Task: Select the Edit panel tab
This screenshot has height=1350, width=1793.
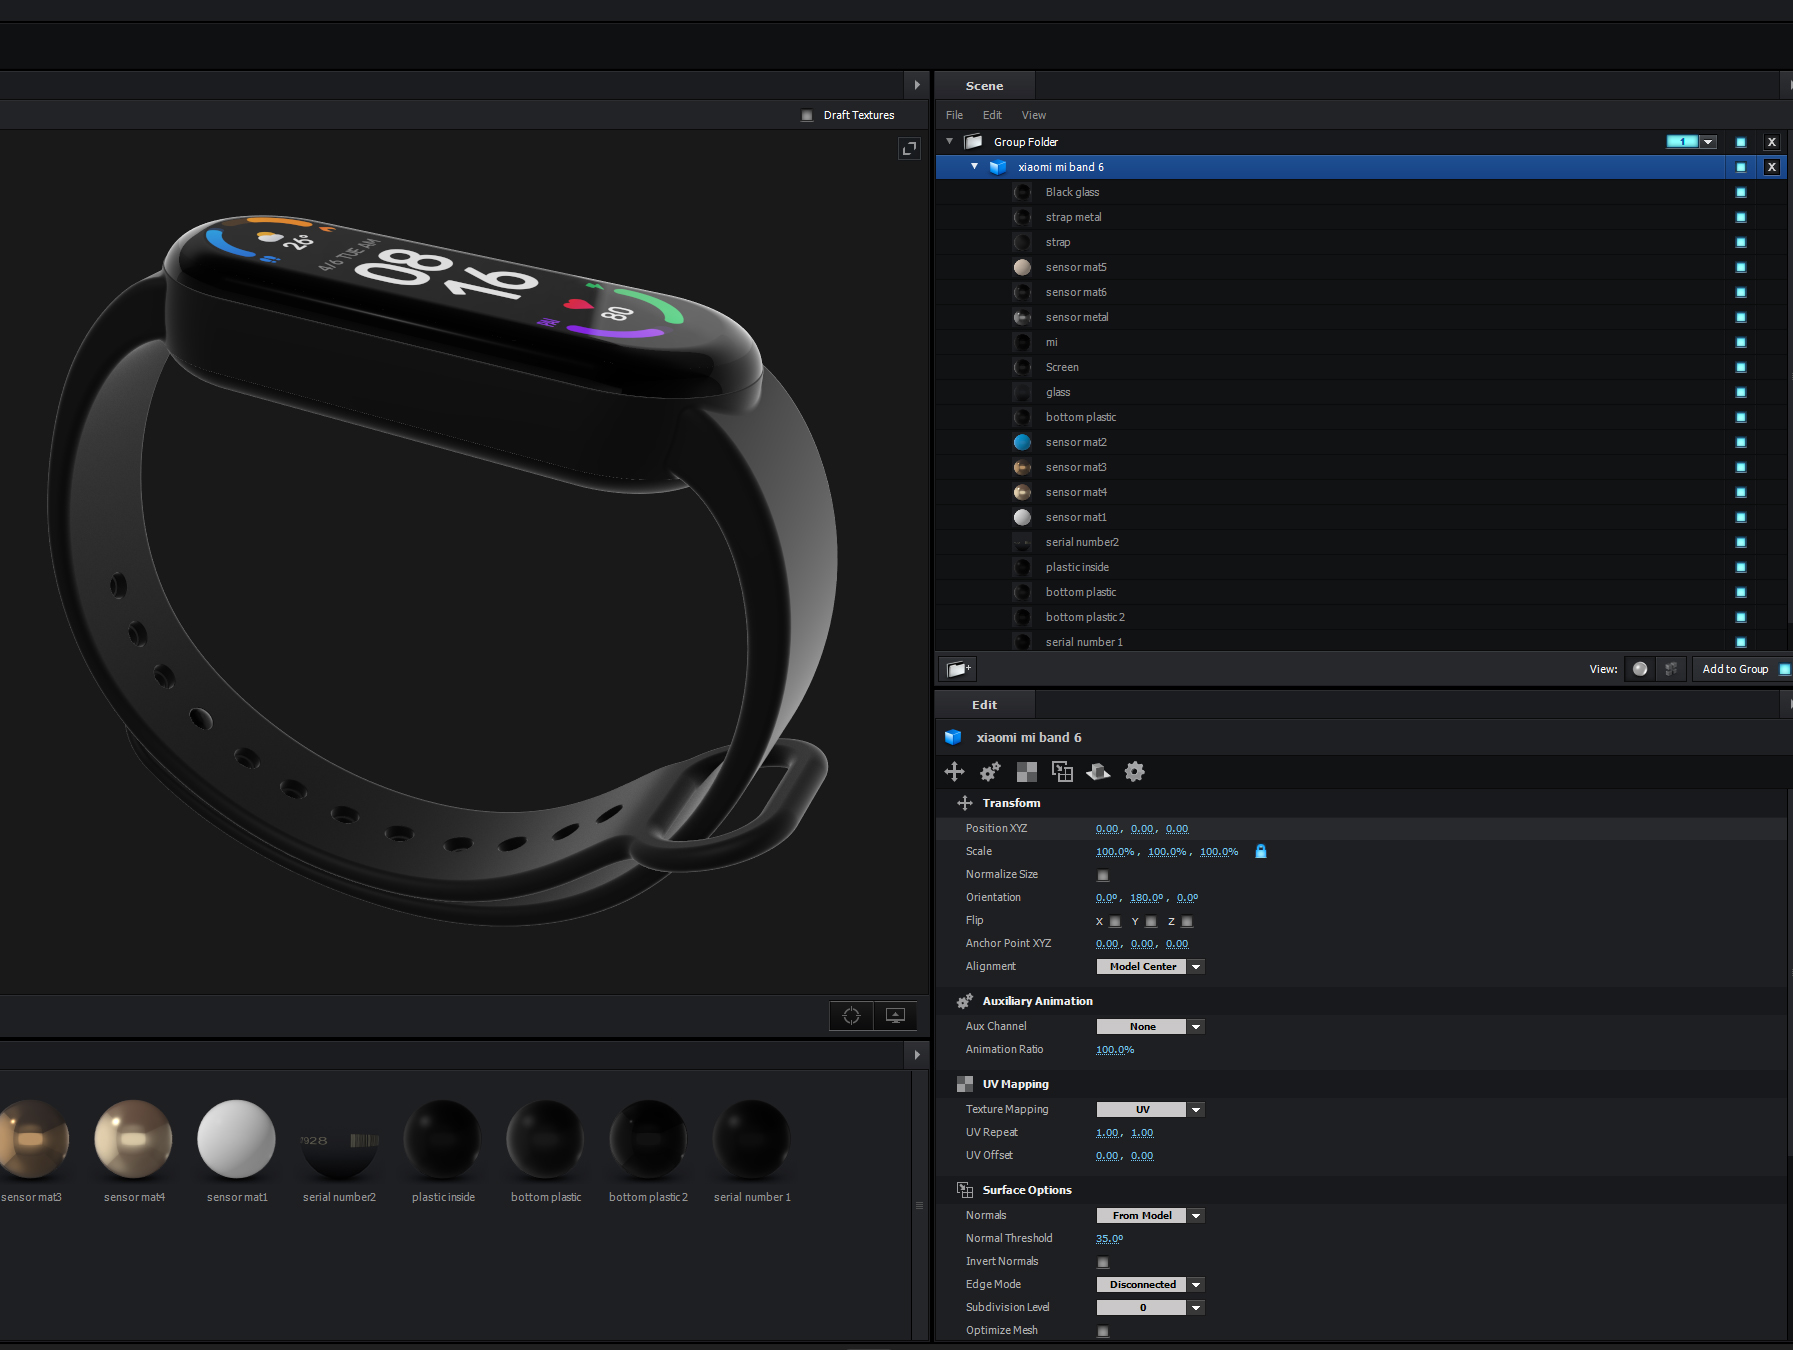Action: 985,705
